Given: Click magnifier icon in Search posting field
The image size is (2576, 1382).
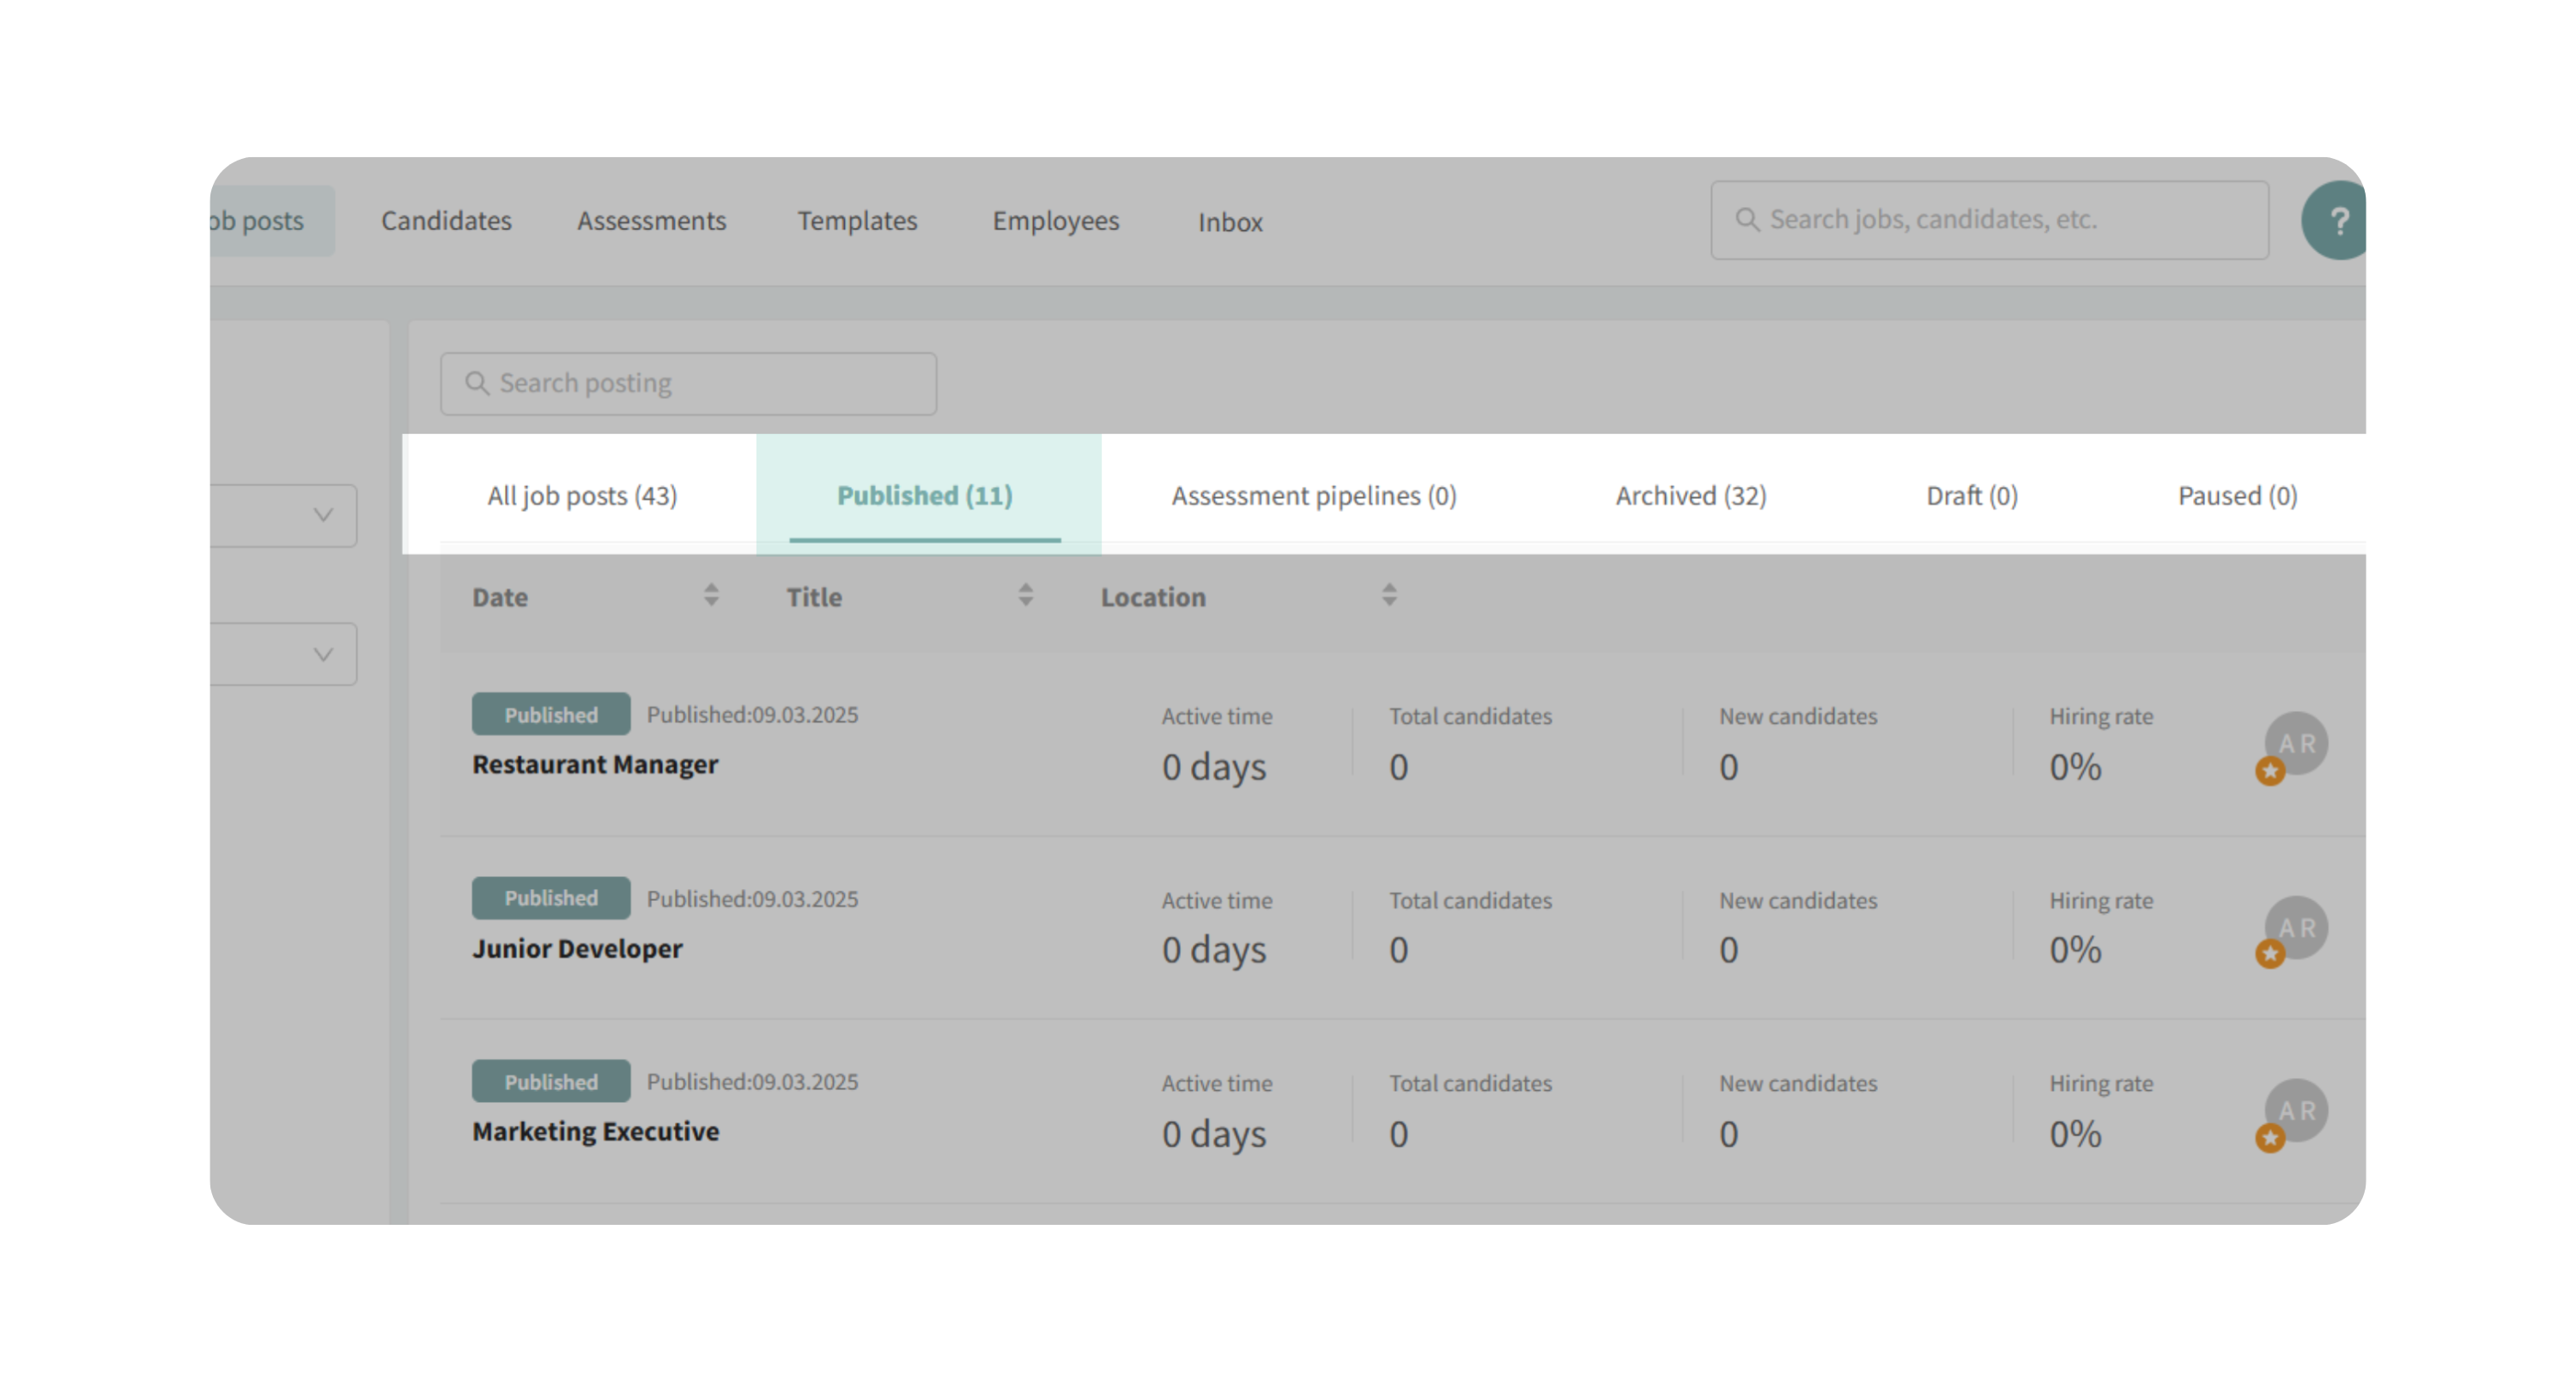Looking at the screenshot, I should tap(477, 384).
